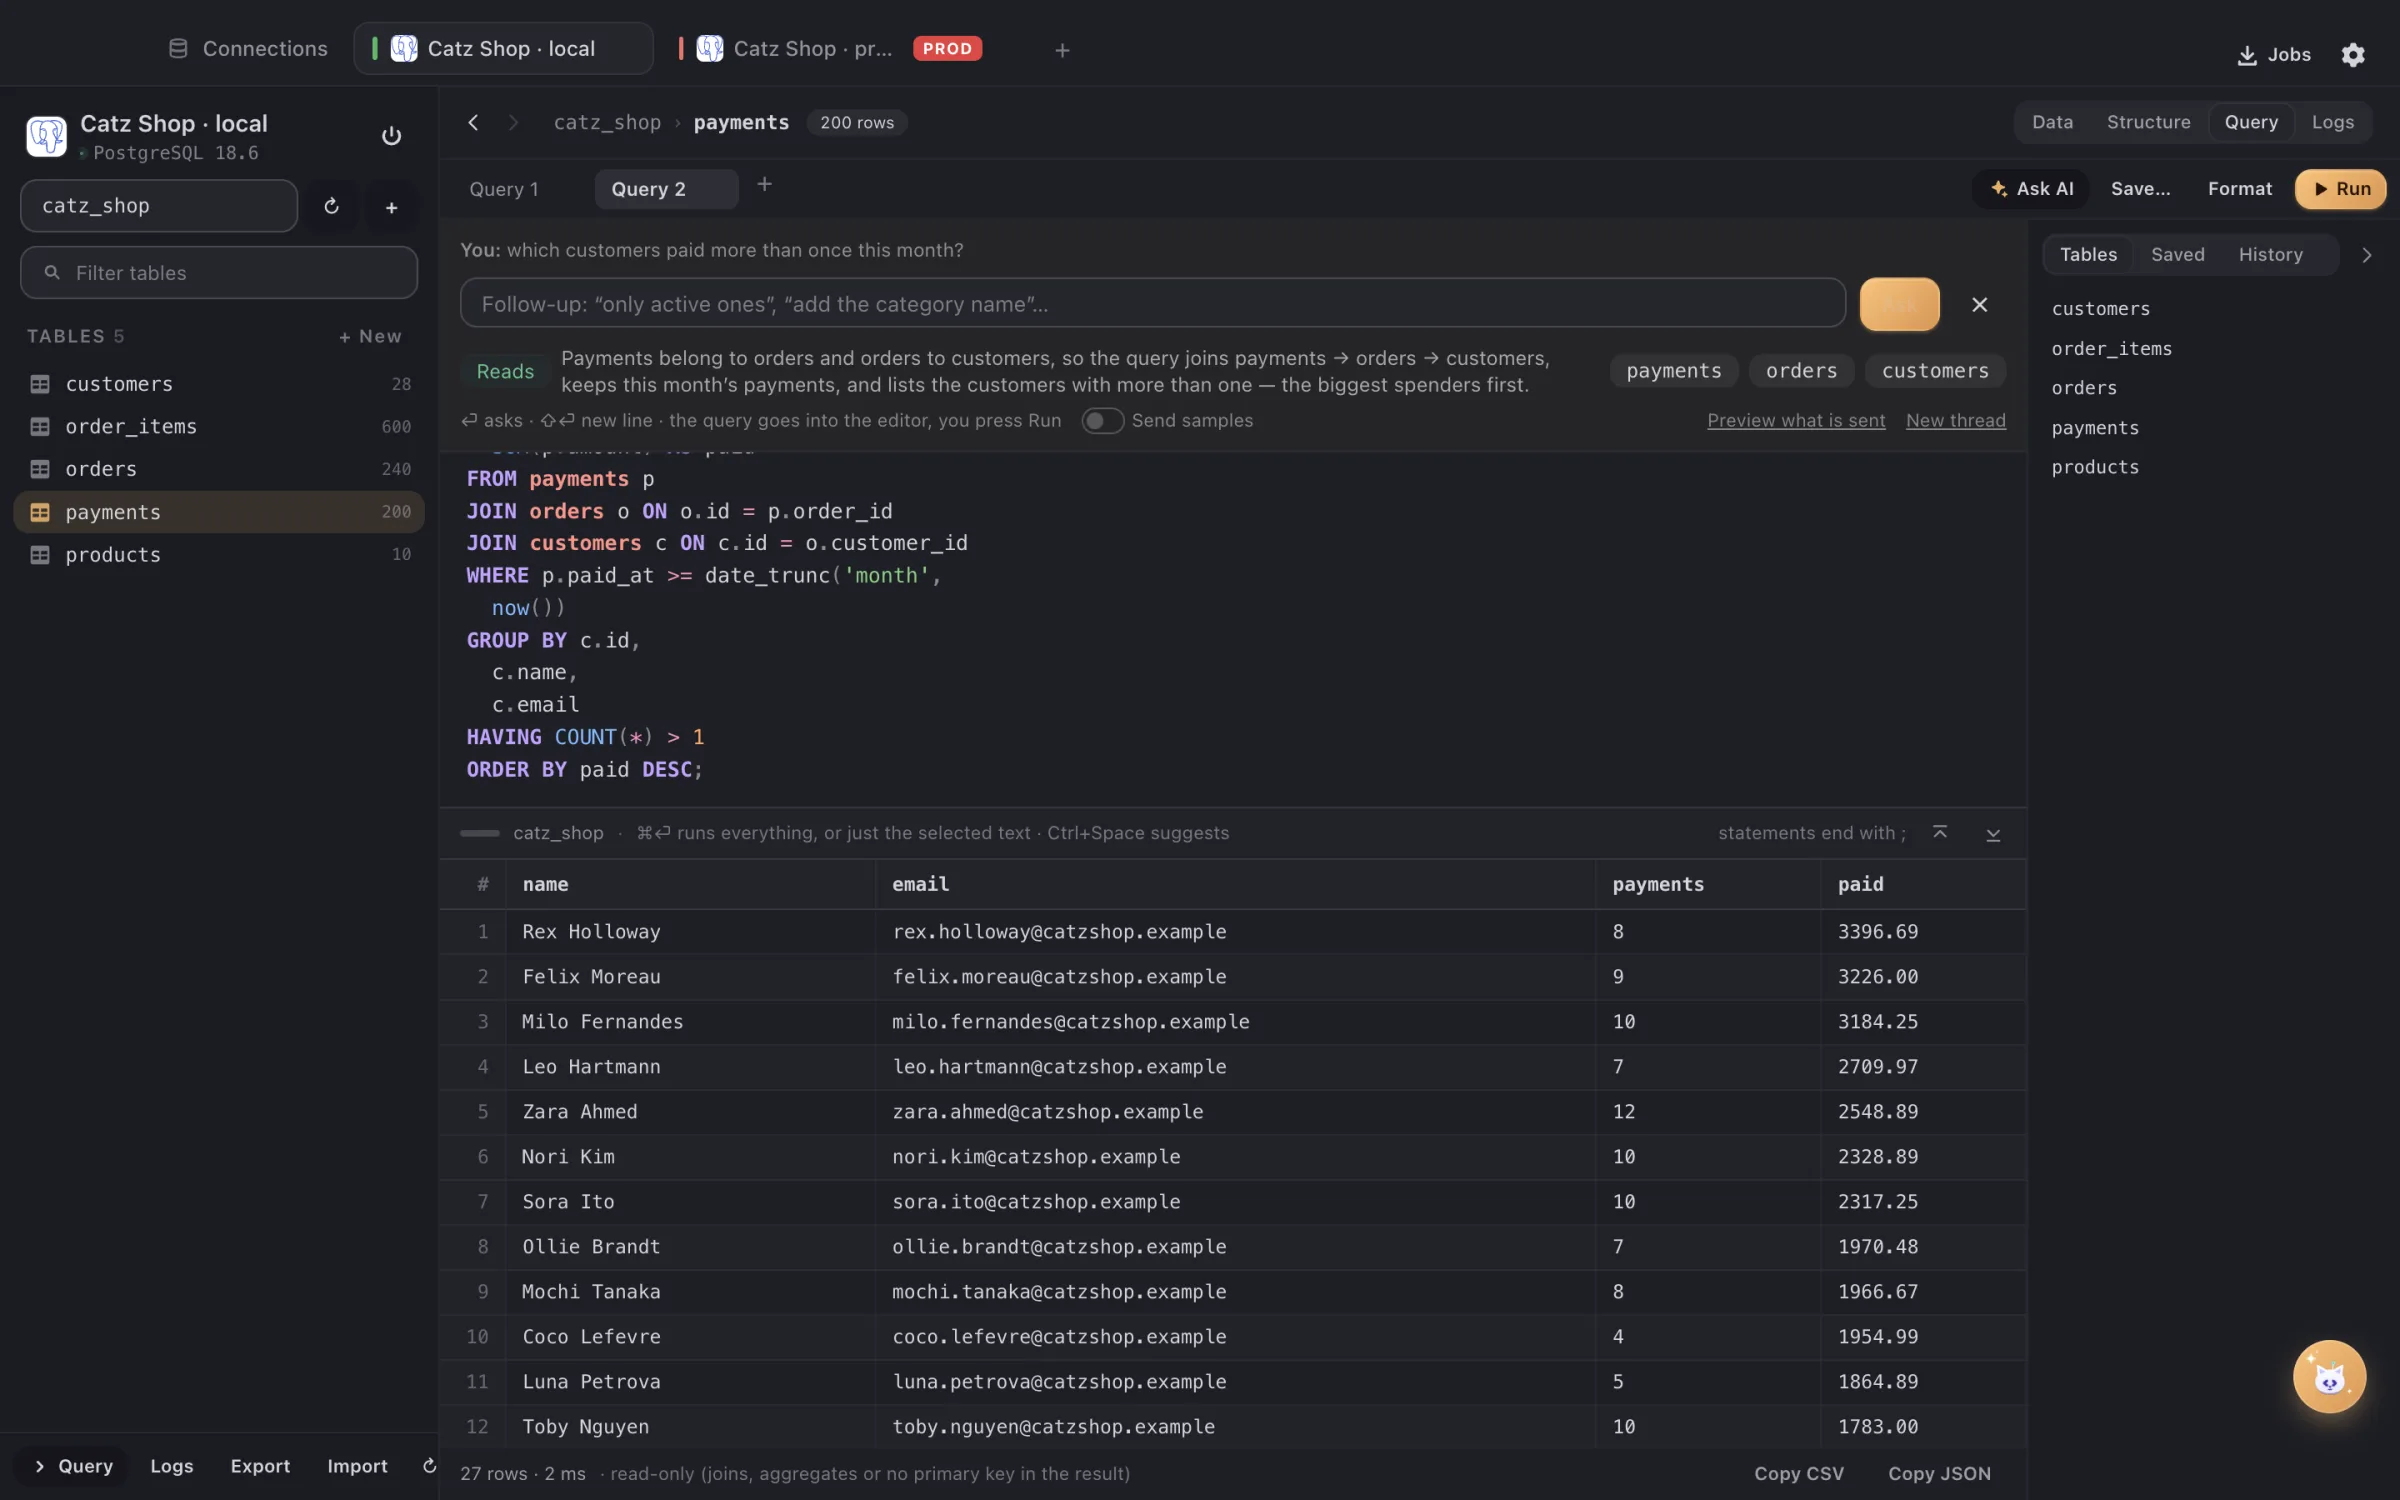Open the History tab in side panel
Screen dimensions: 2400x1500
point(2270,254)
